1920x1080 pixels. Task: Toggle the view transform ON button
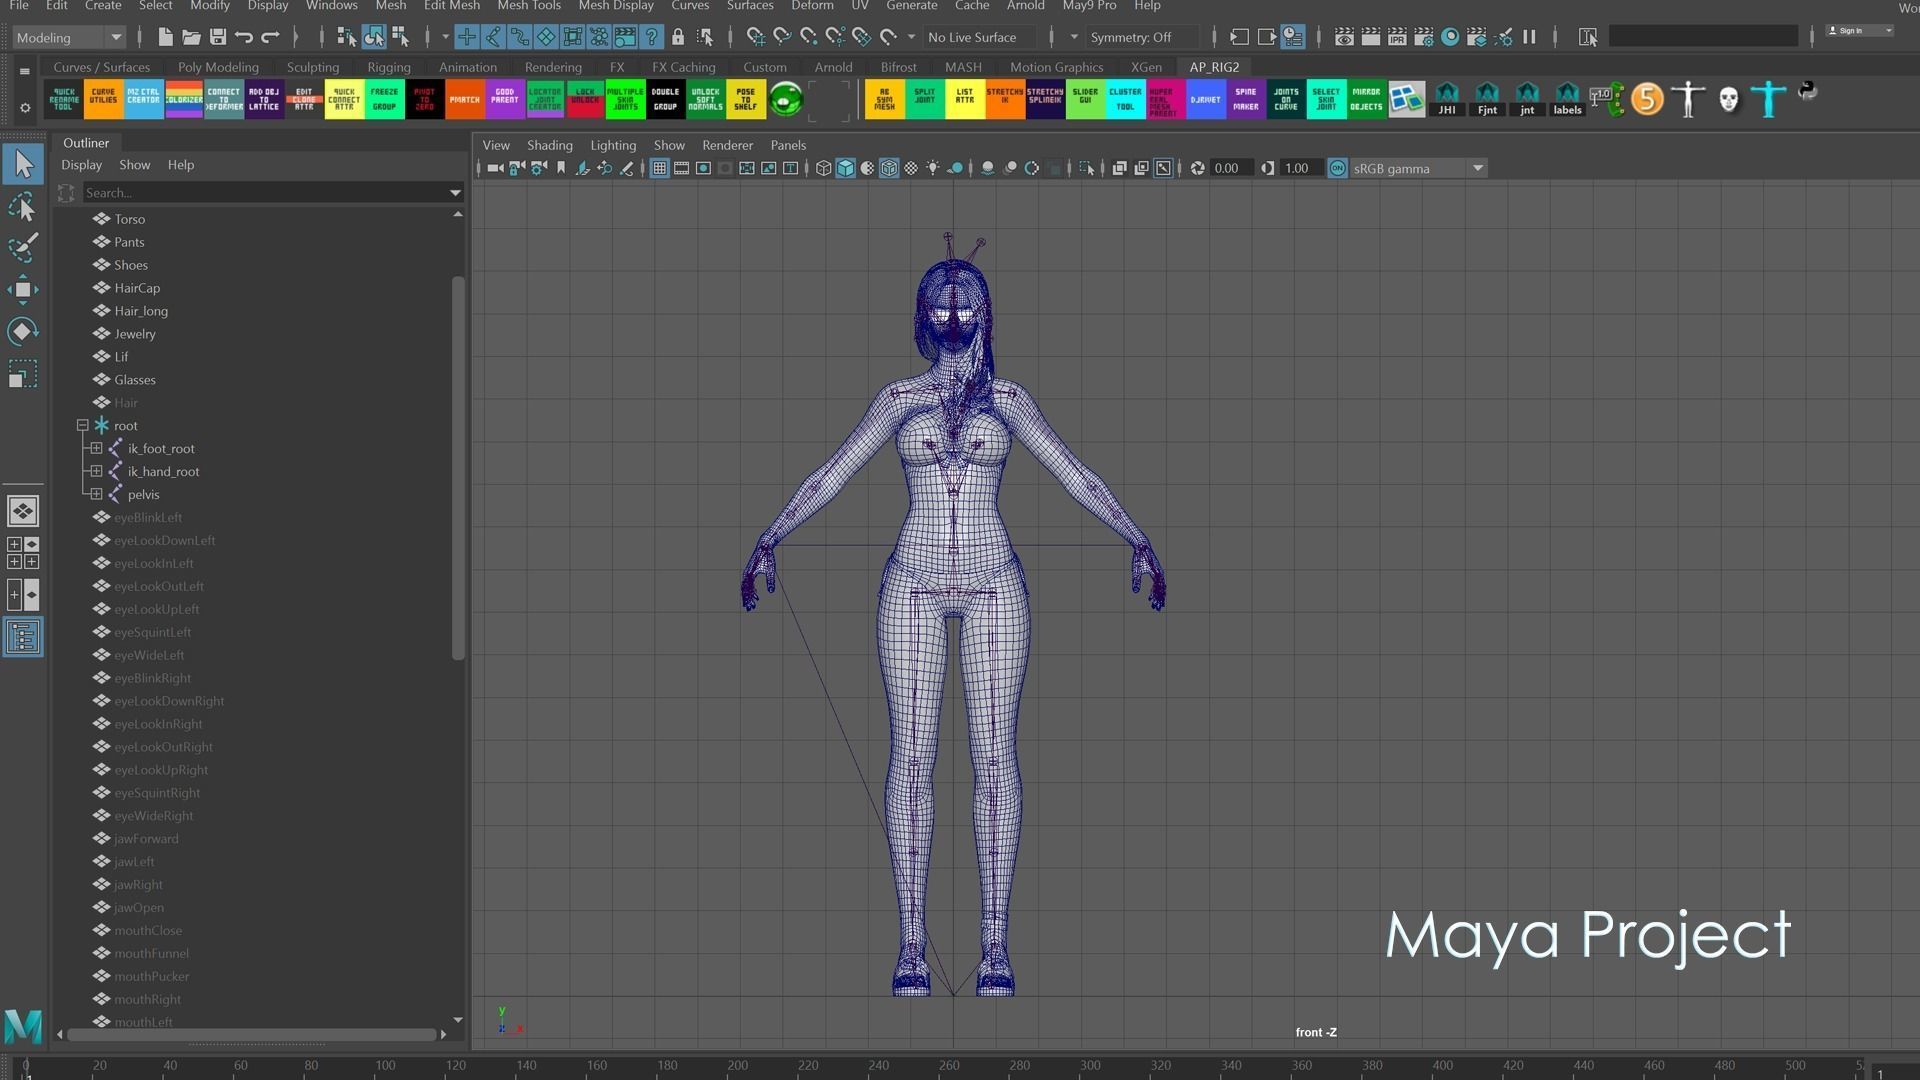[1337, 168]
